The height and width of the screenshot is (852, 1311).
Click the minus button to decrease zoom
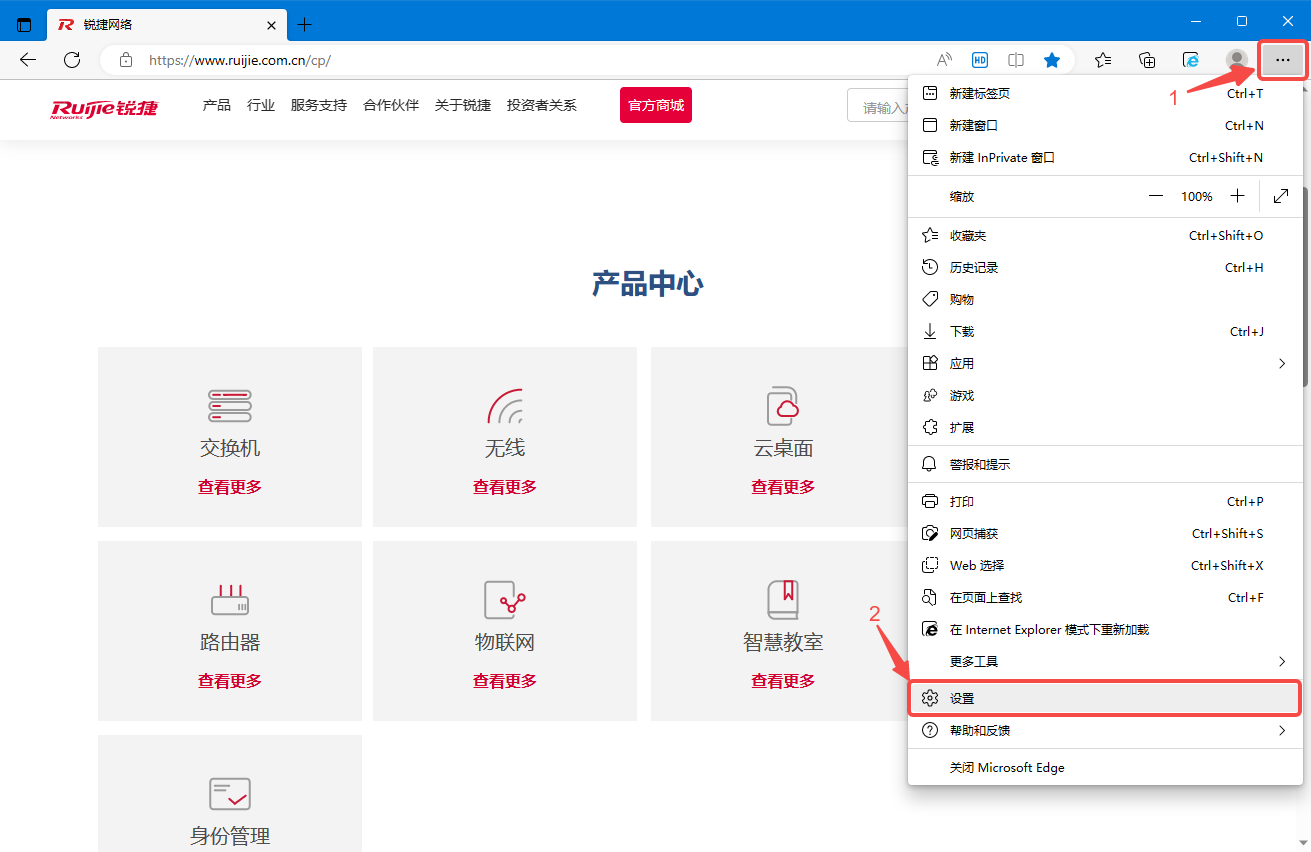1156,196
